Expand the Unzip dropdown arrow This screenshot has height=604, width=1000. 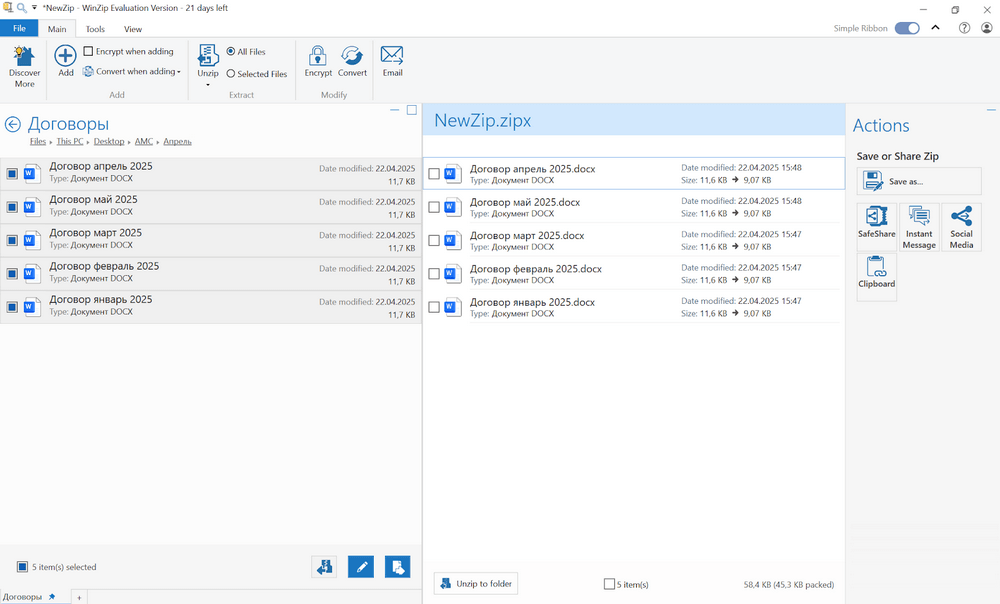[208, 85]
